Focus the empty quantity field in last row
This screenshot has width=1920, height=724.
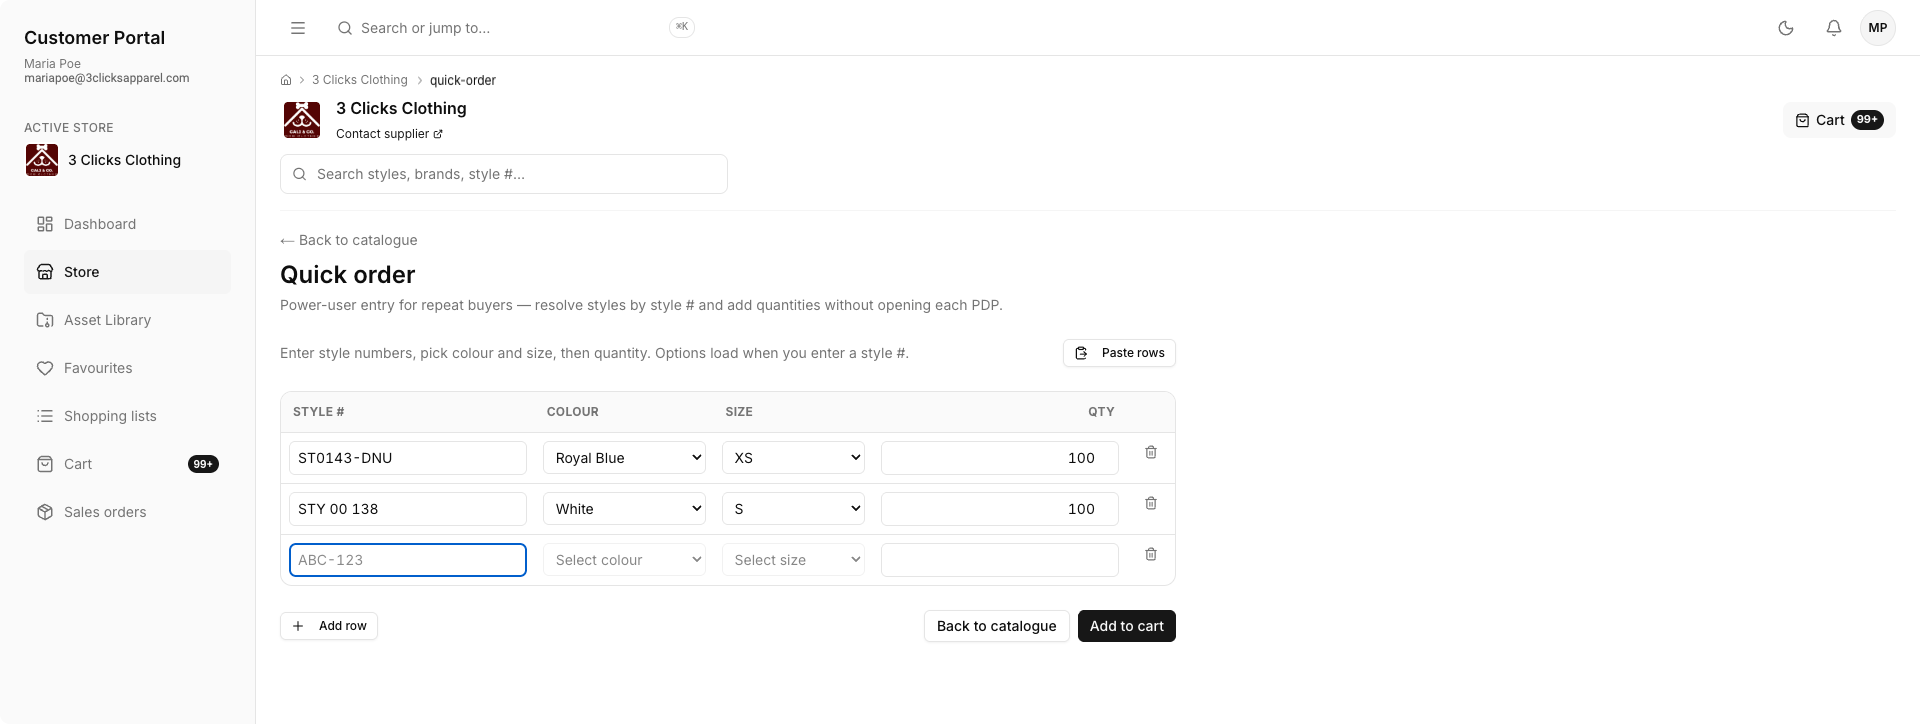tap(999, 560)
